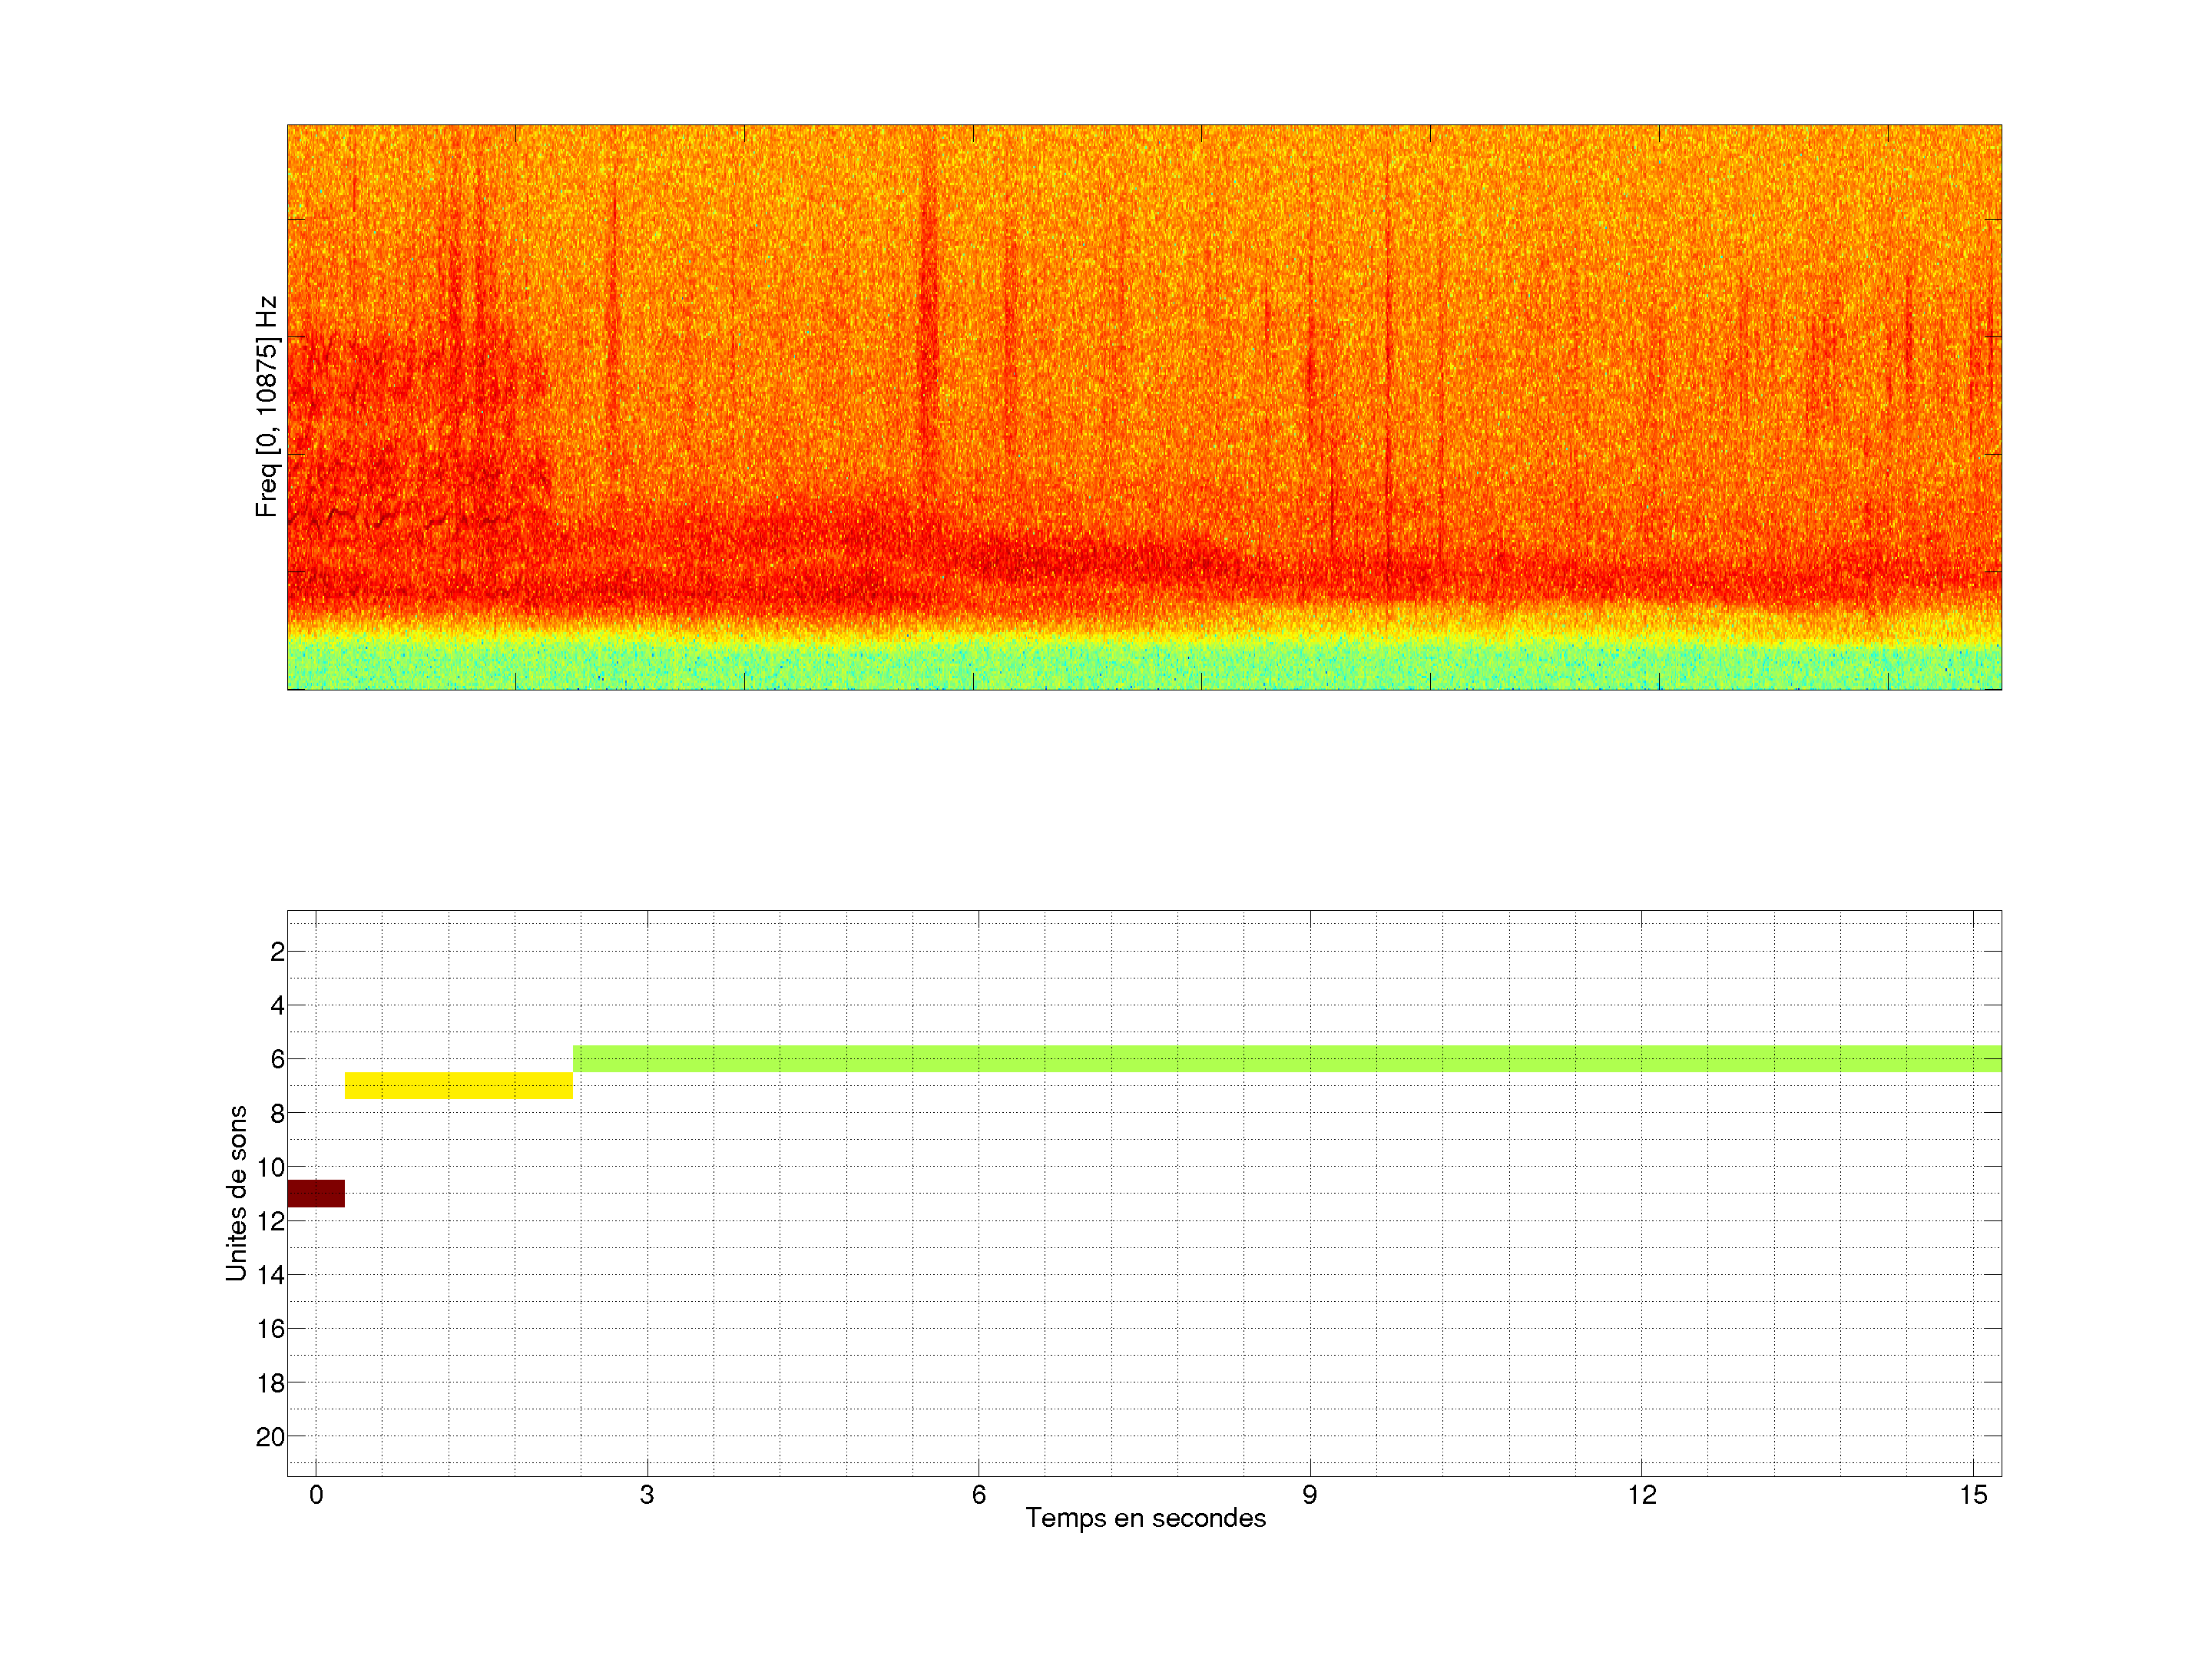Click the 'Unites de sons' axis label
2212x1659 pixels.
tap(237, 1193)
